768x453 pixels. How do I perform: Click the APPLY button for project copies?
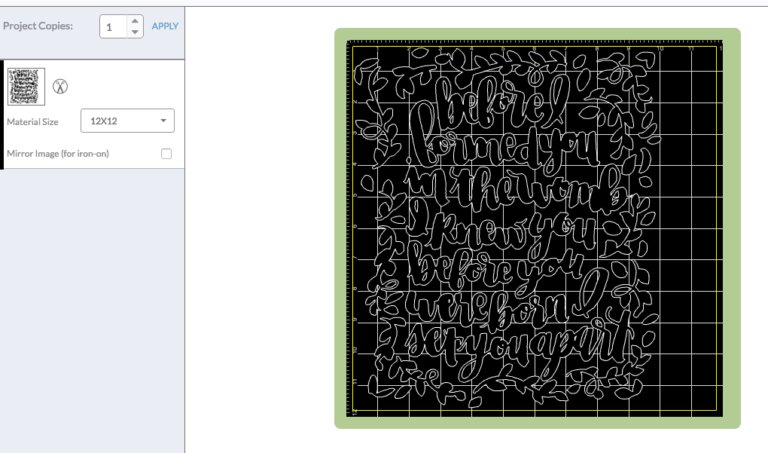click(x=164, y=26)
